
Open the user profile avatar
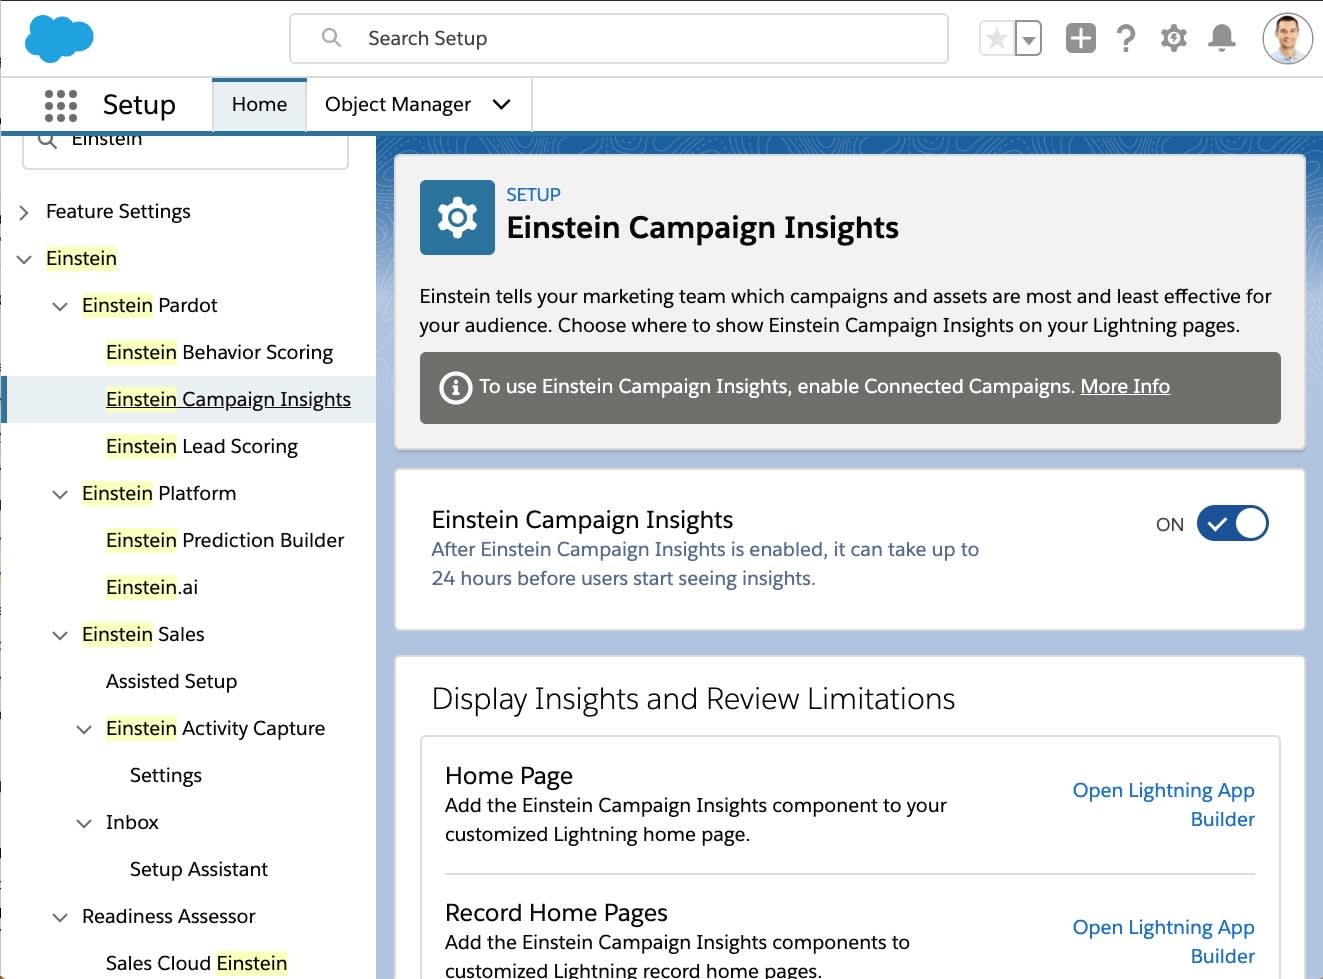pyautogui.click(x=1287, y=39)
